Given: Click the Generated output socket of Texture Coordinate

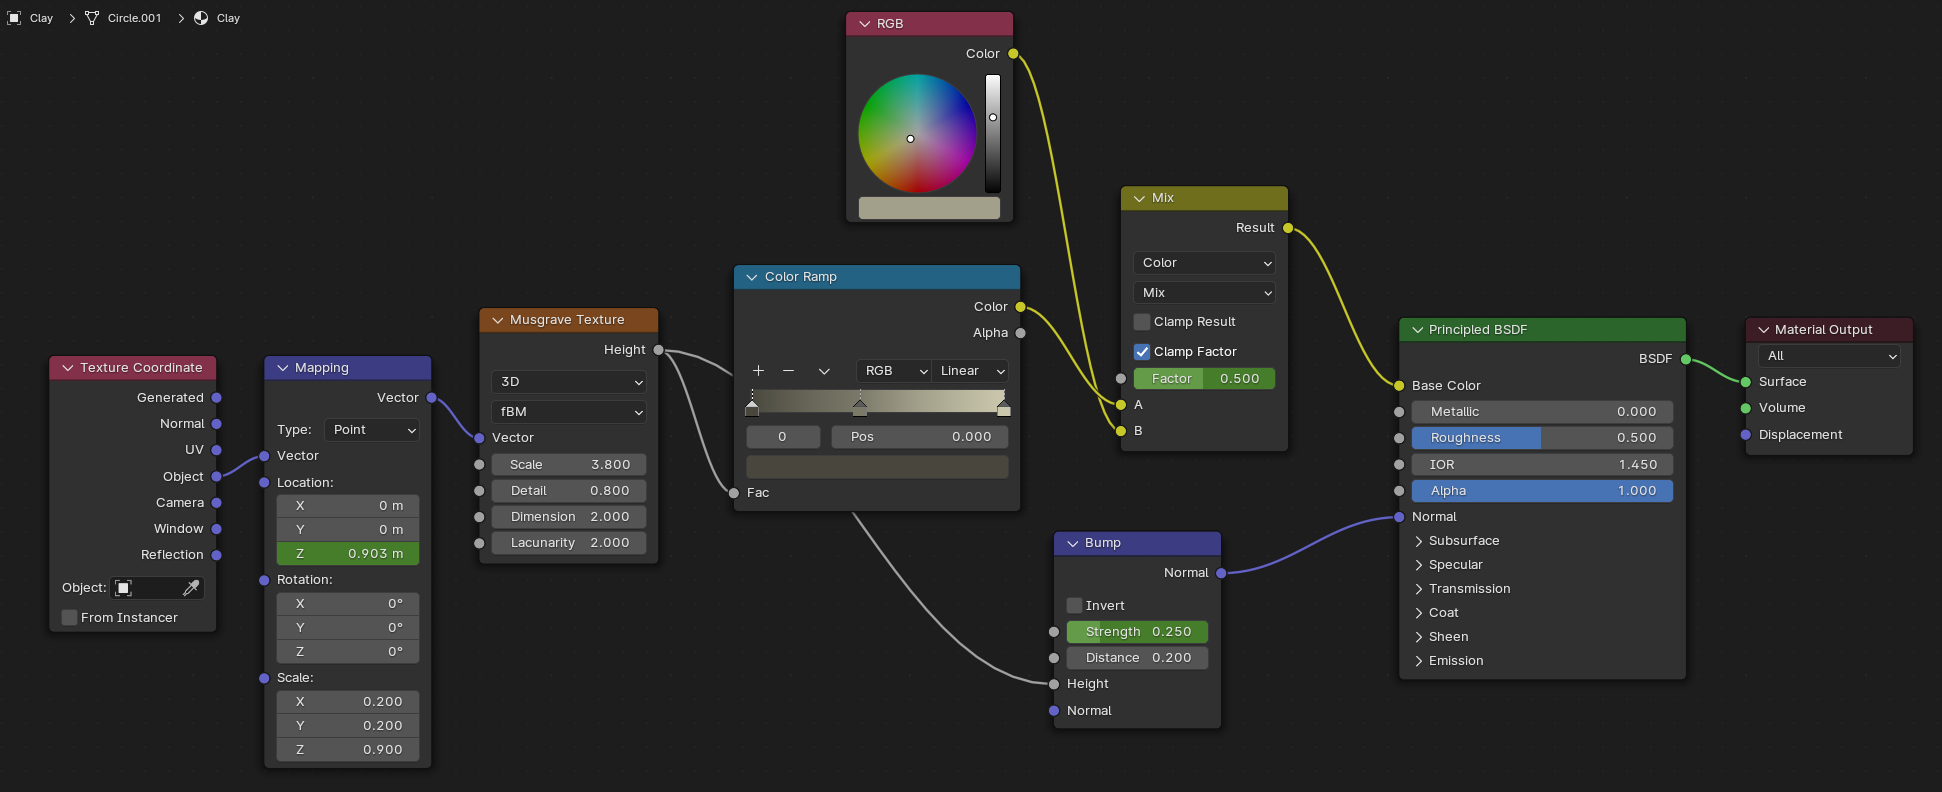Looking at the screenshot, I should coord(217,398).
